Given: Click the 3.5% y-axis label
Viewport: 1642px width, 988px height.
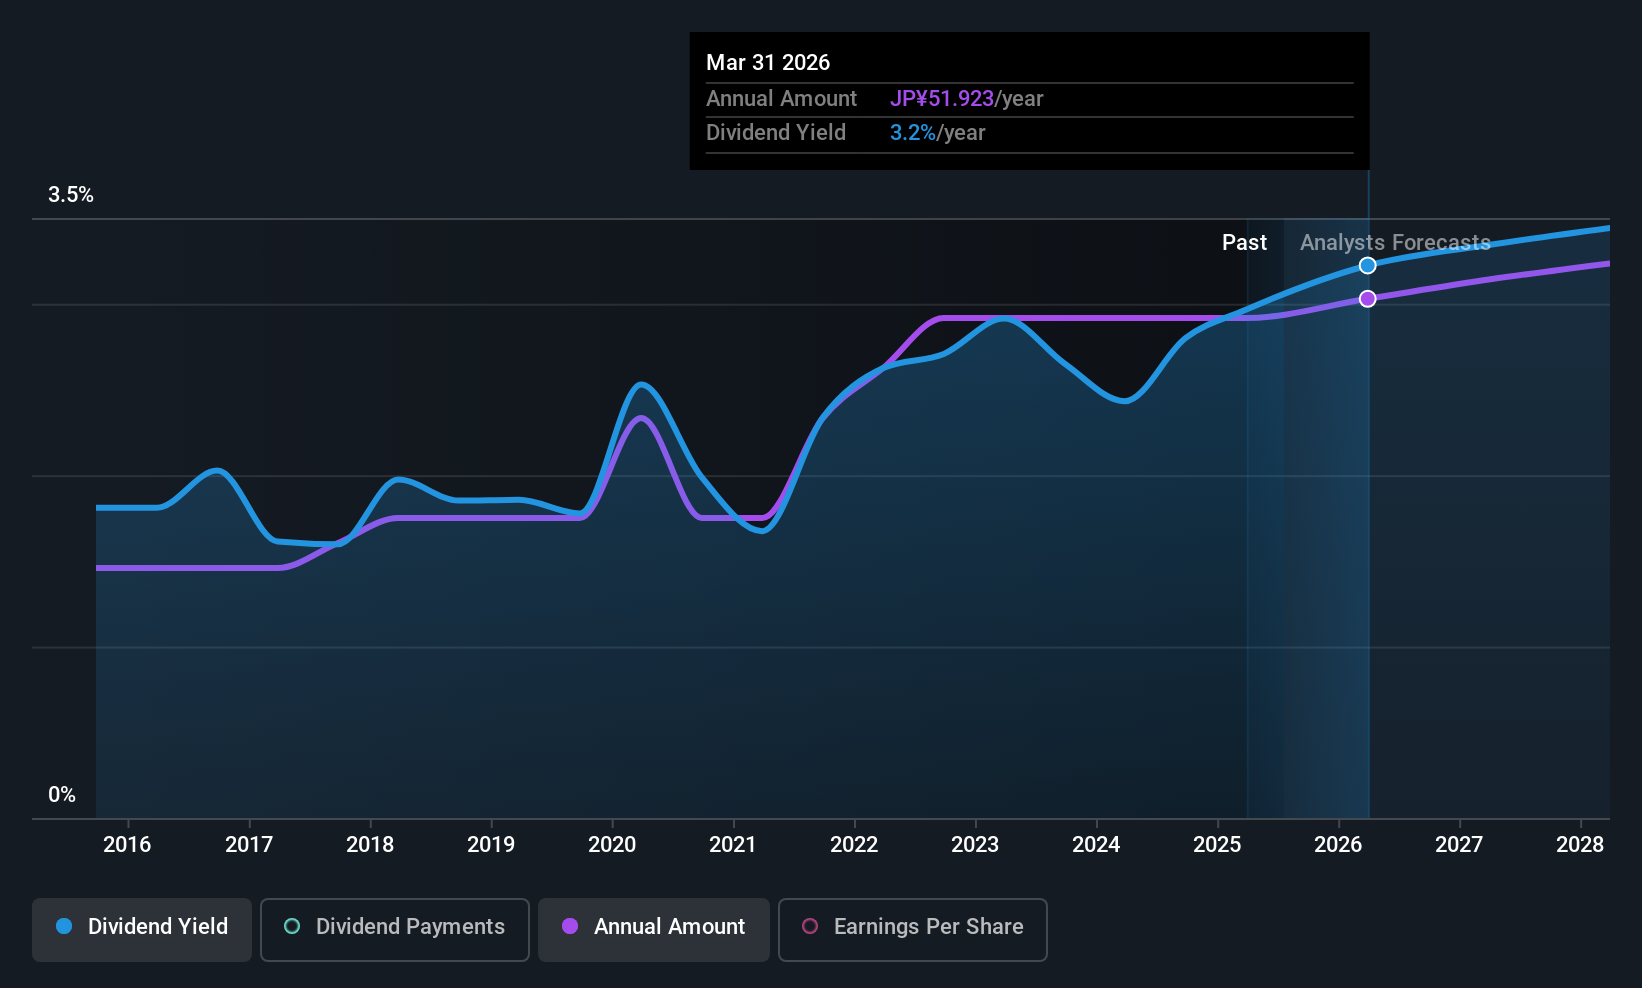Looking at the screenshot, I should tap(71, 195).
